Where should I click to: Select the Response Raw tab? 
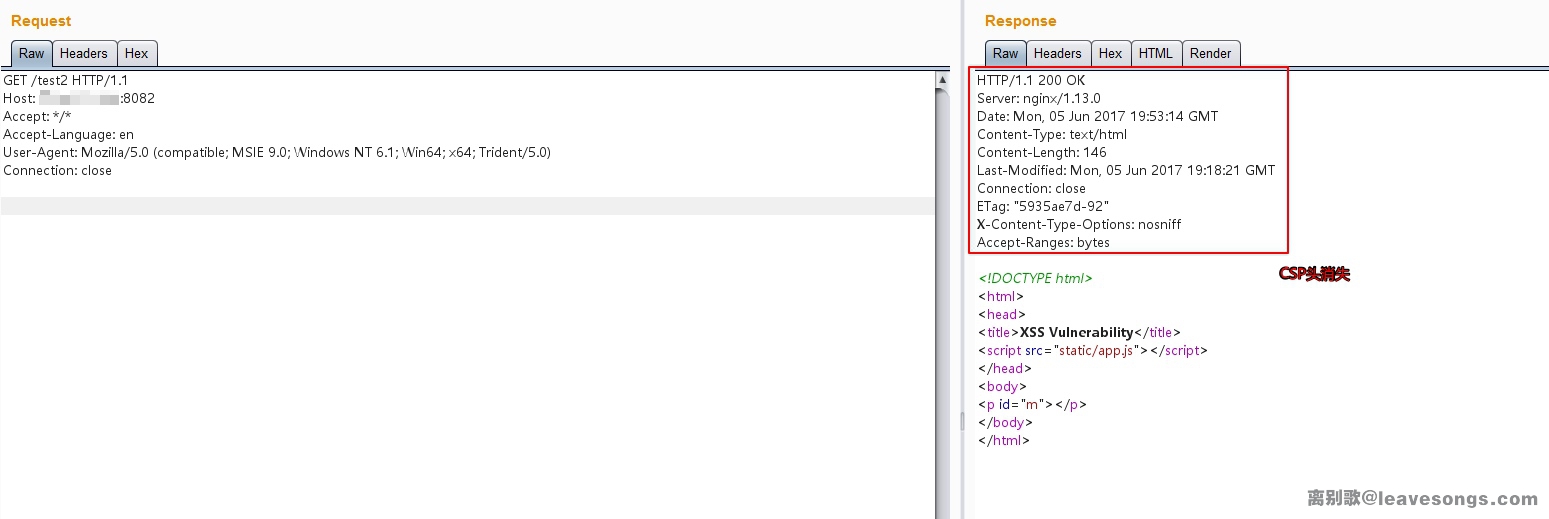point(1005,54)
